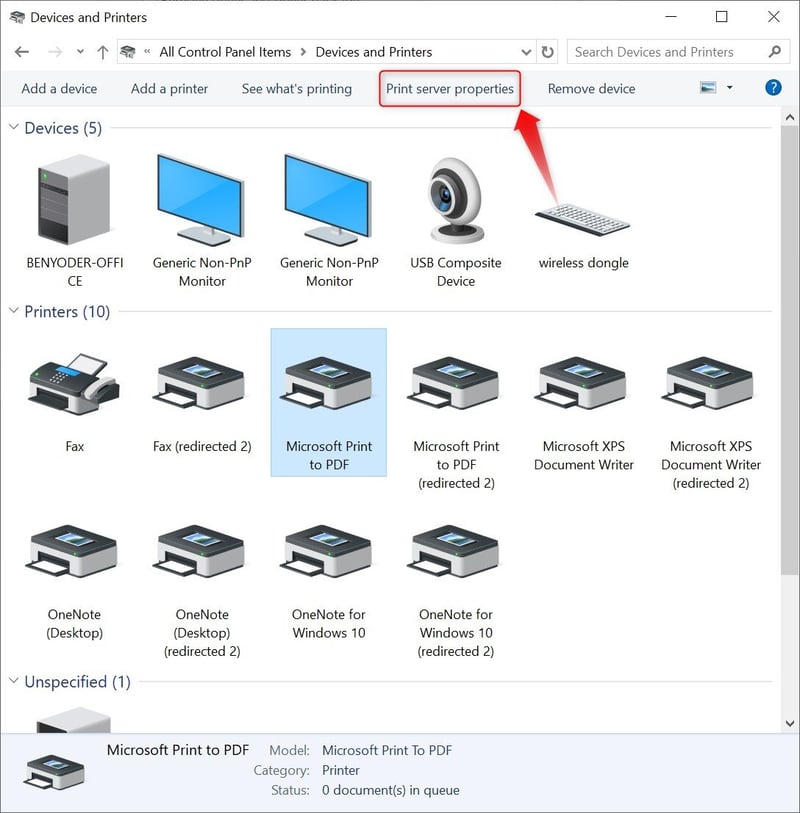This screenshot has width=800, height=813.
Task: Change your view using the view icon
Action: (708, 88)
